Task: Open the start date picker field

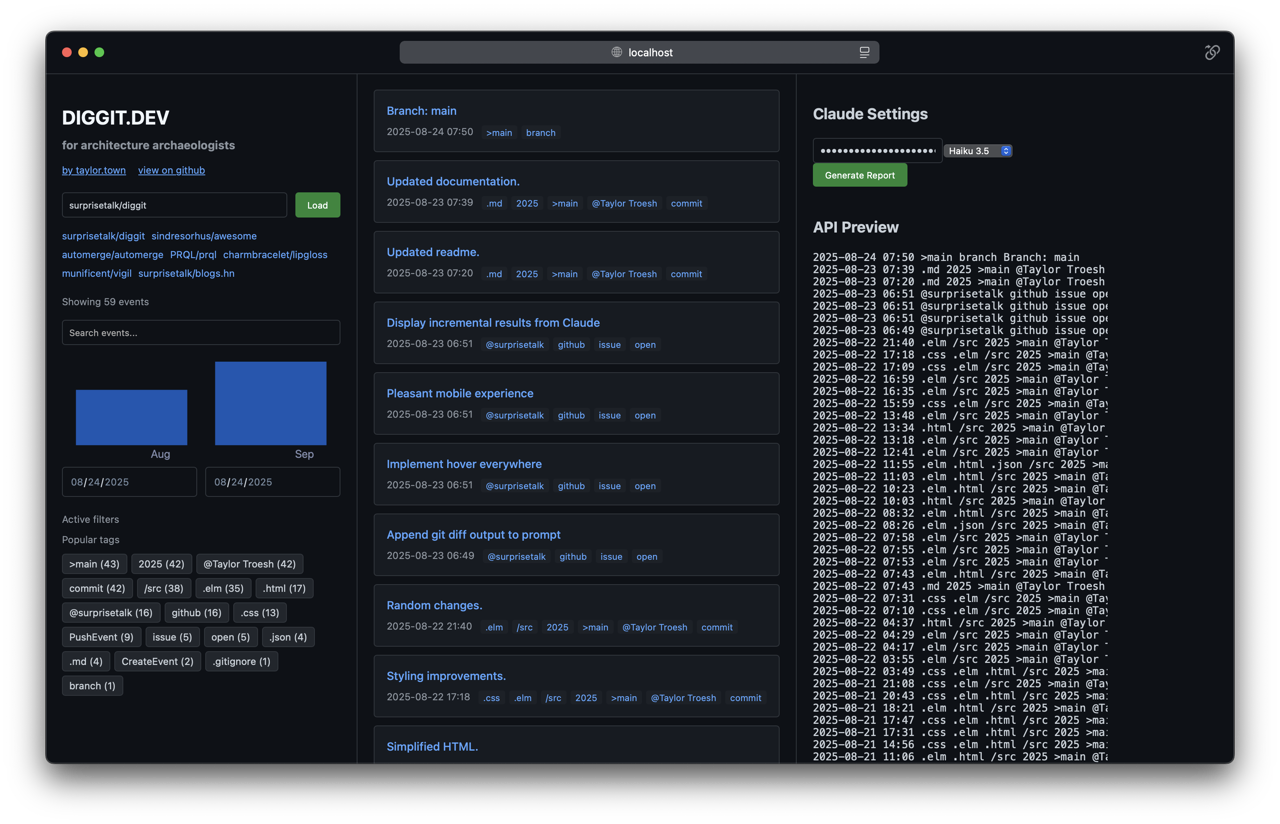Action: [129, 482]
